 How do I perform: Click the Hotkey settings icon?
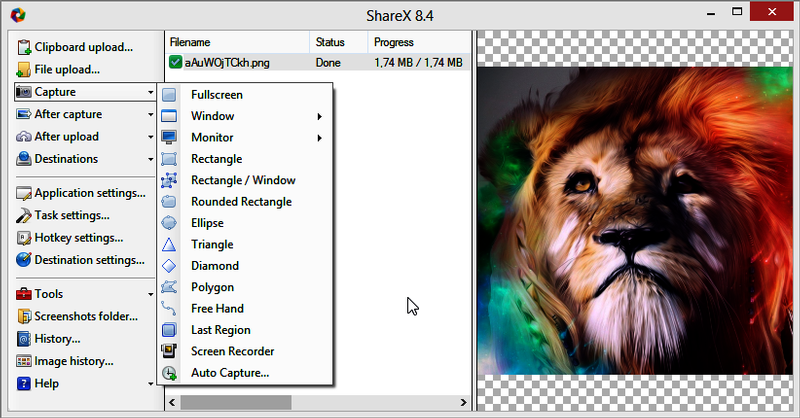pyautogui.click(x=23, y=238)
